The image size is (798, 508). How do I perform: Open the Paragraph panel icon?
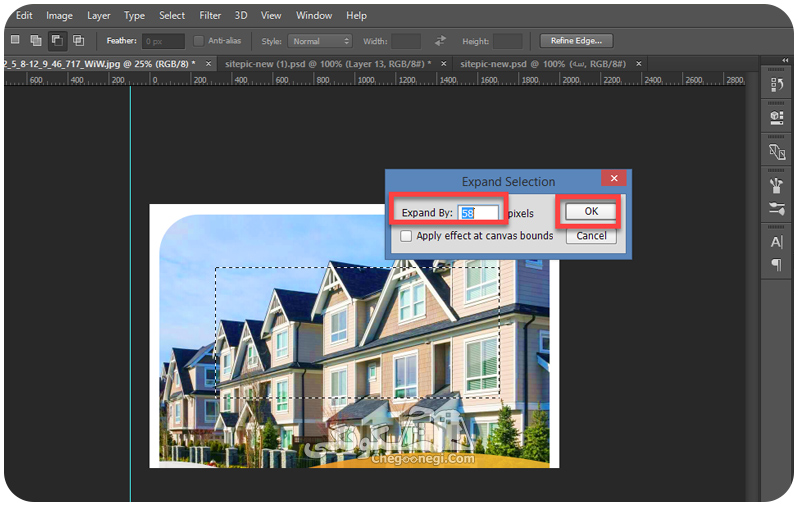point(776,265)
